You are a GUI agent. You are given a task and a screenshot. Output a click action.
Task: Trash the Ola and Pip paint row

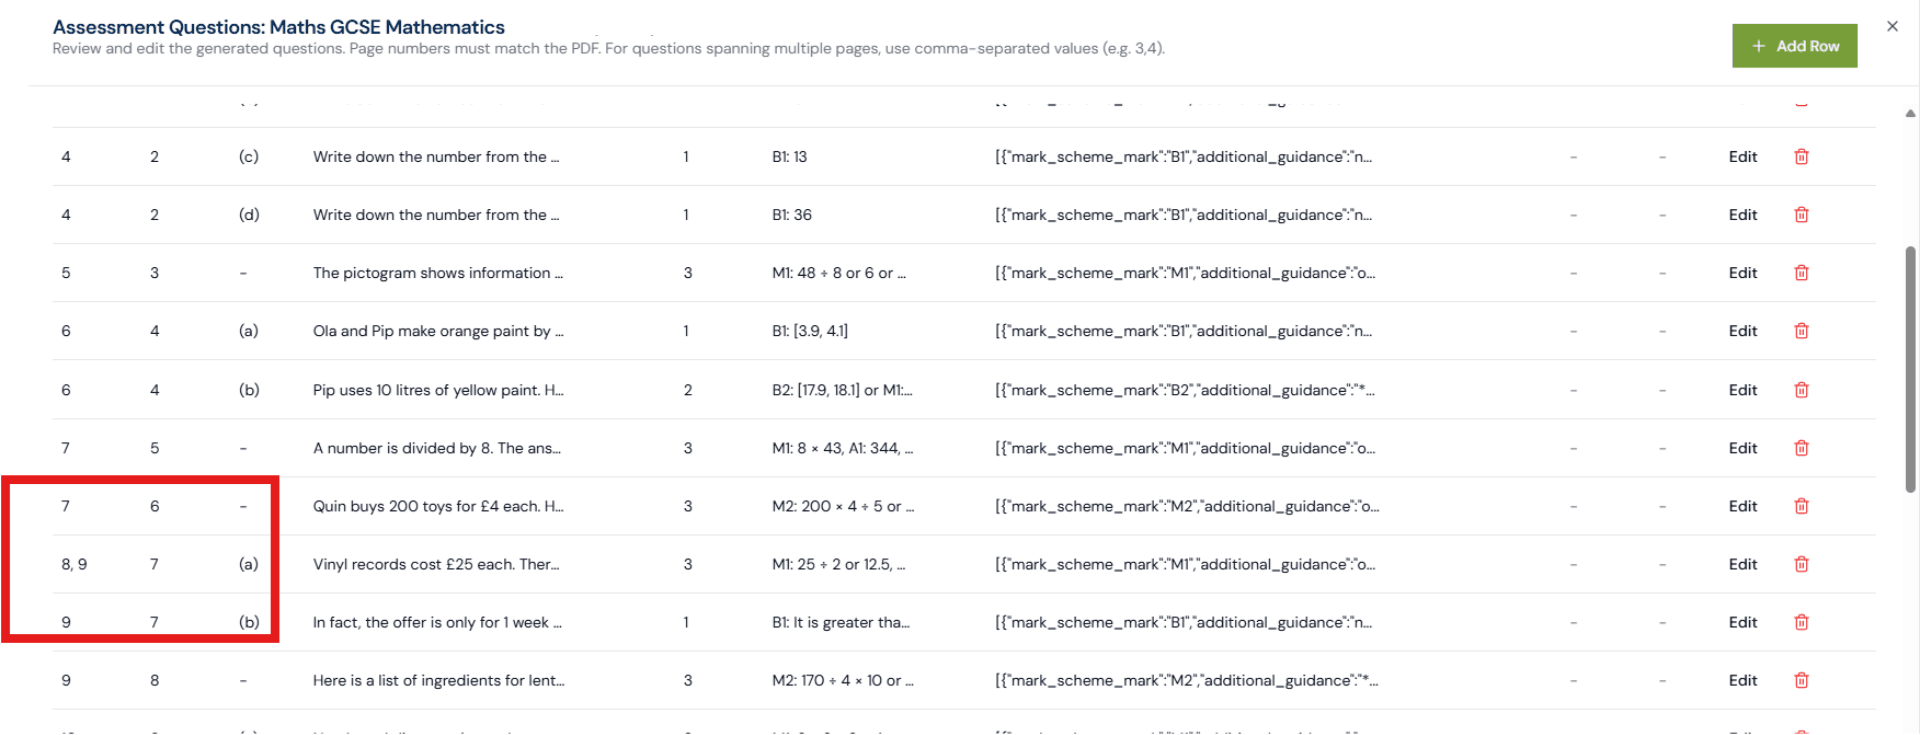tap(1801, 331)
